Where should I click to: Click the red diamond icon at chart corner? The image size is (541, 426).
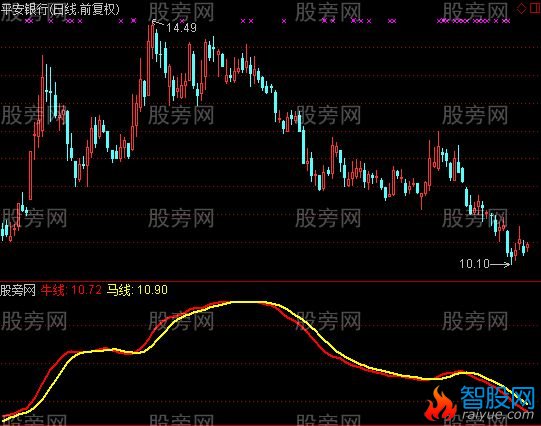tap(521, 8)
